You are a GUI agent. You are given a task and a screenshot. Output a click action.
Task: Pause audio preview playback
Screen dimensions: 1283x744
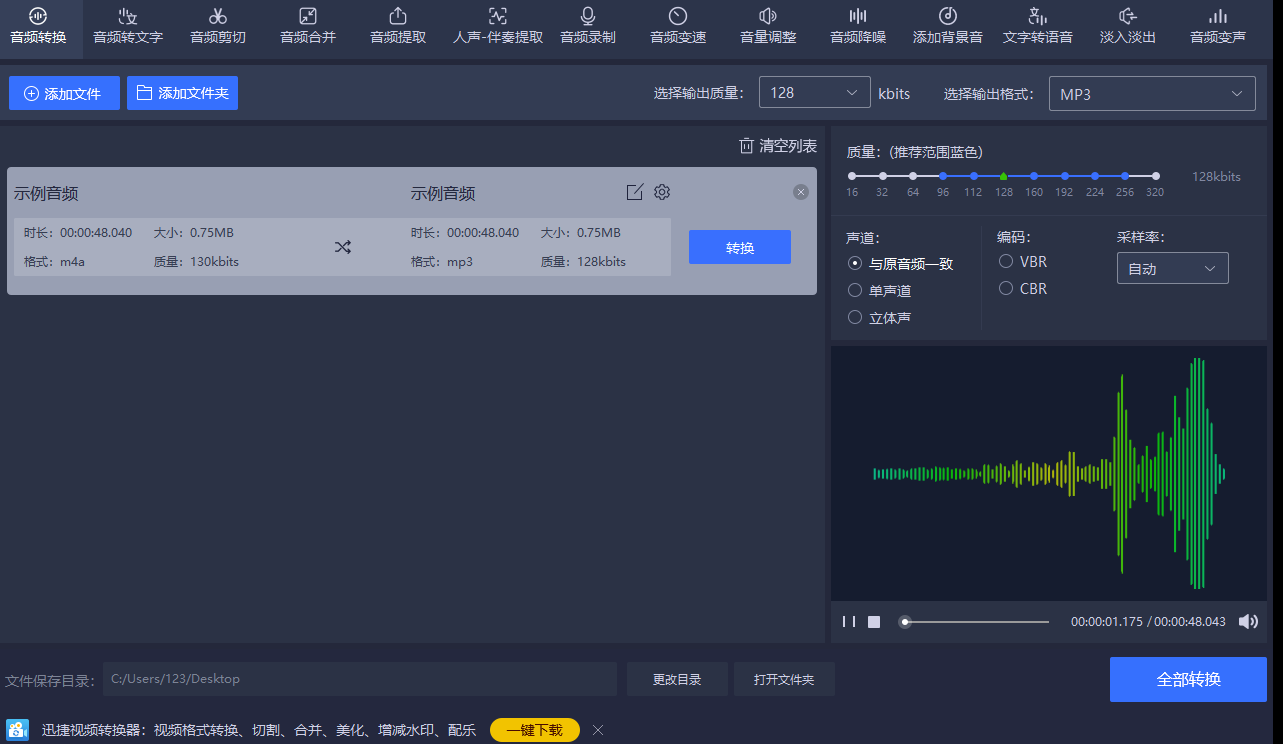tap(849, 622)
